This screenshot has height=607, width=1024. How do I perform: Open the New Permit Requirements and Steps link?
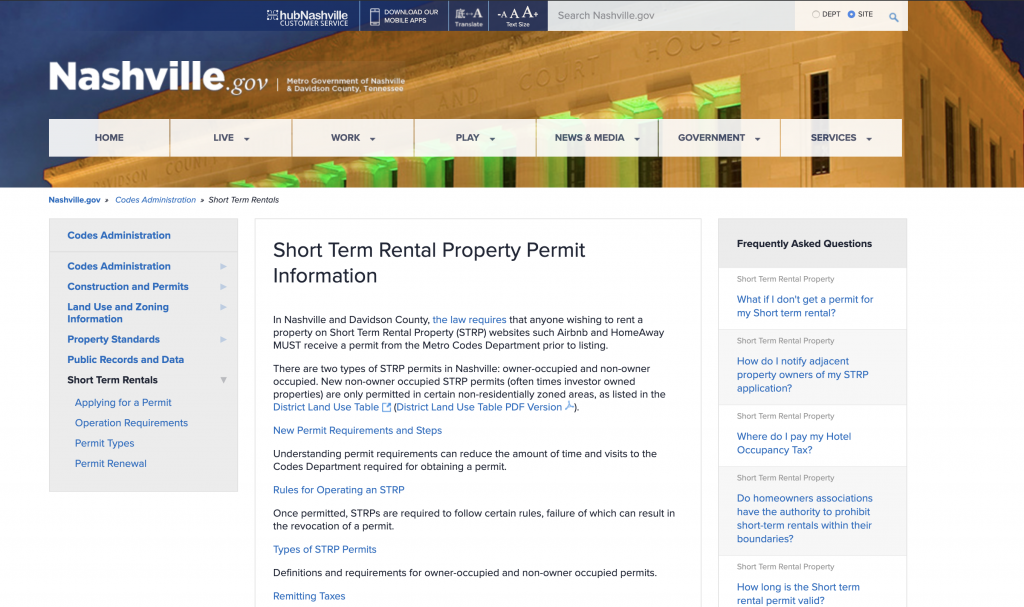point(357,431)
